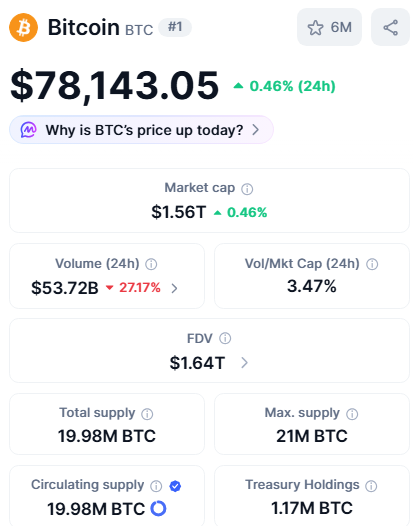The image size is (413, 526).
Task: Click the AI chat icon beside BTC question
Action: tap(28, 130)
